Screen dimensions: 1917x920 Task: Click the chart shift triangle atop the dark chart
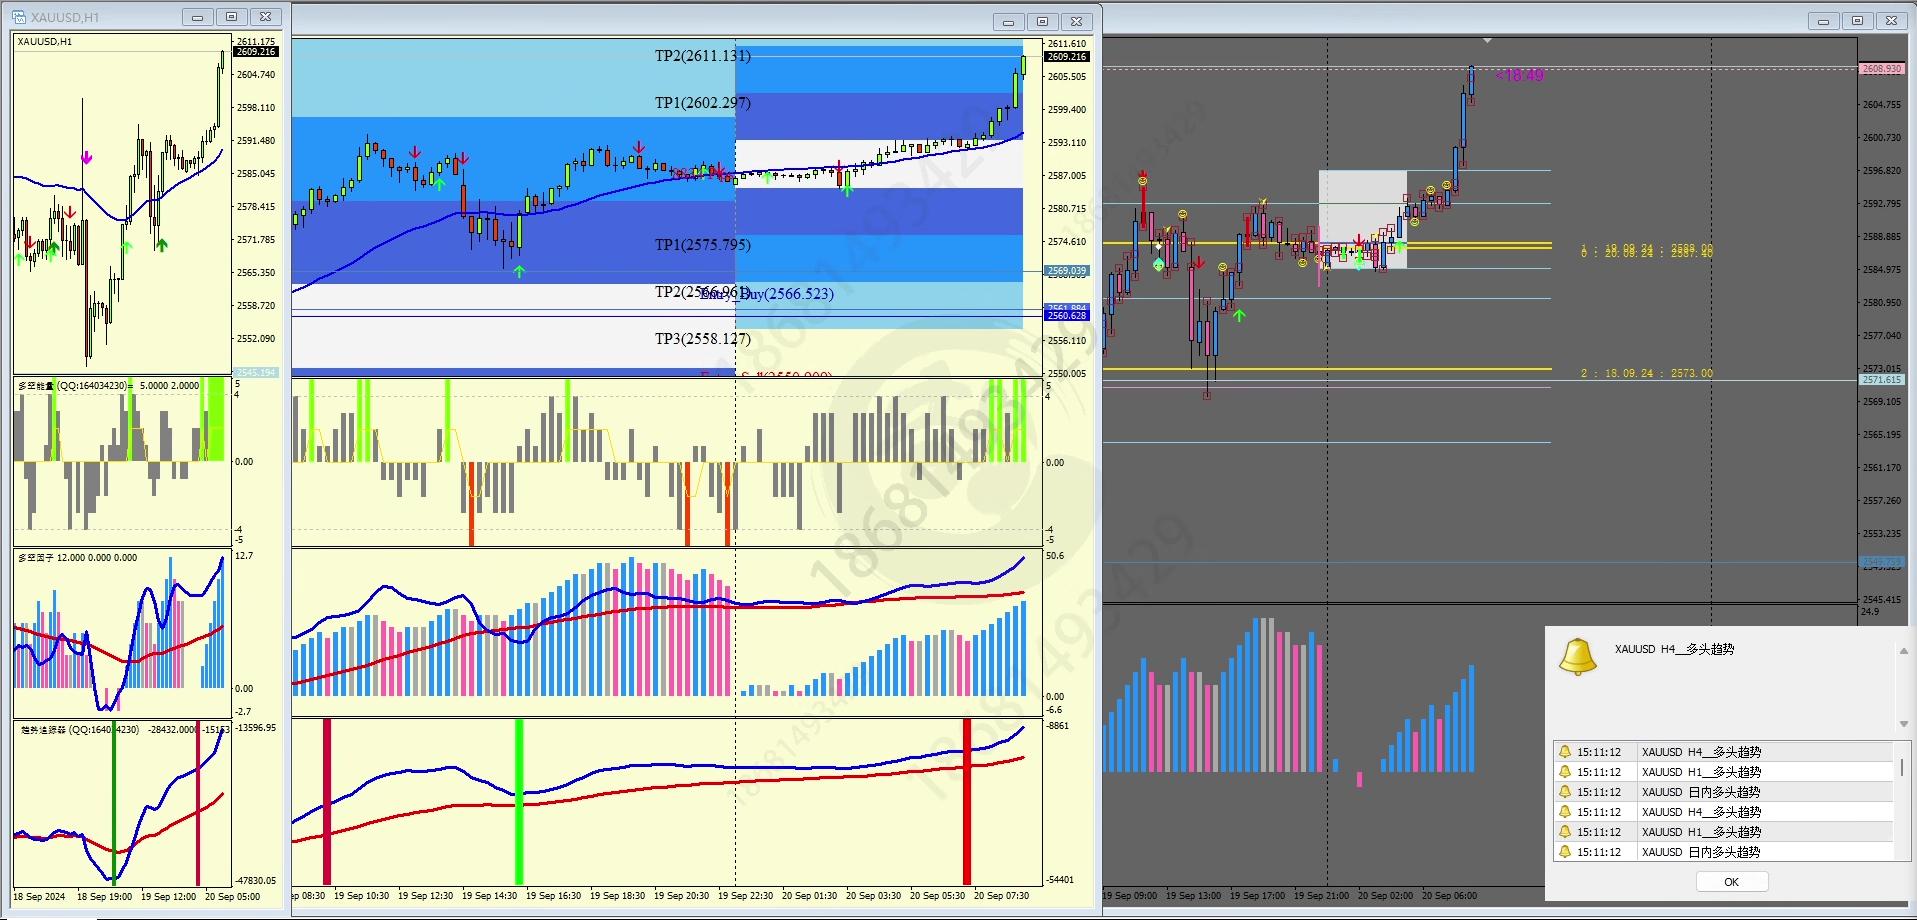click(x=1487, y=41)
